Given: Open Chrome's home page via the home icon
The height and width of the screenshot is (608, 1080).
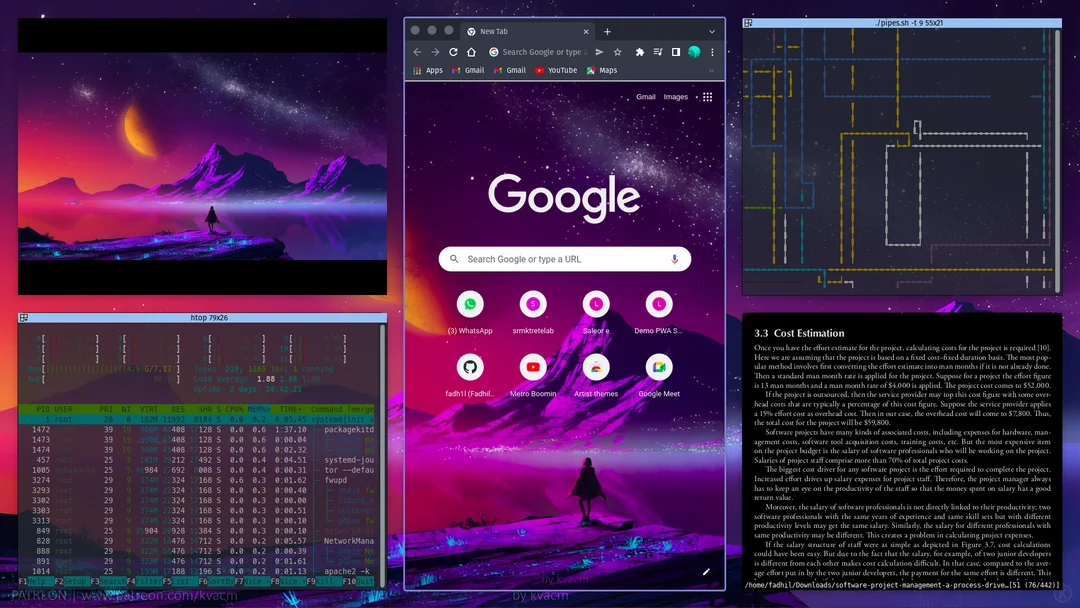Looking at the screenshot, I should [472, 51].
